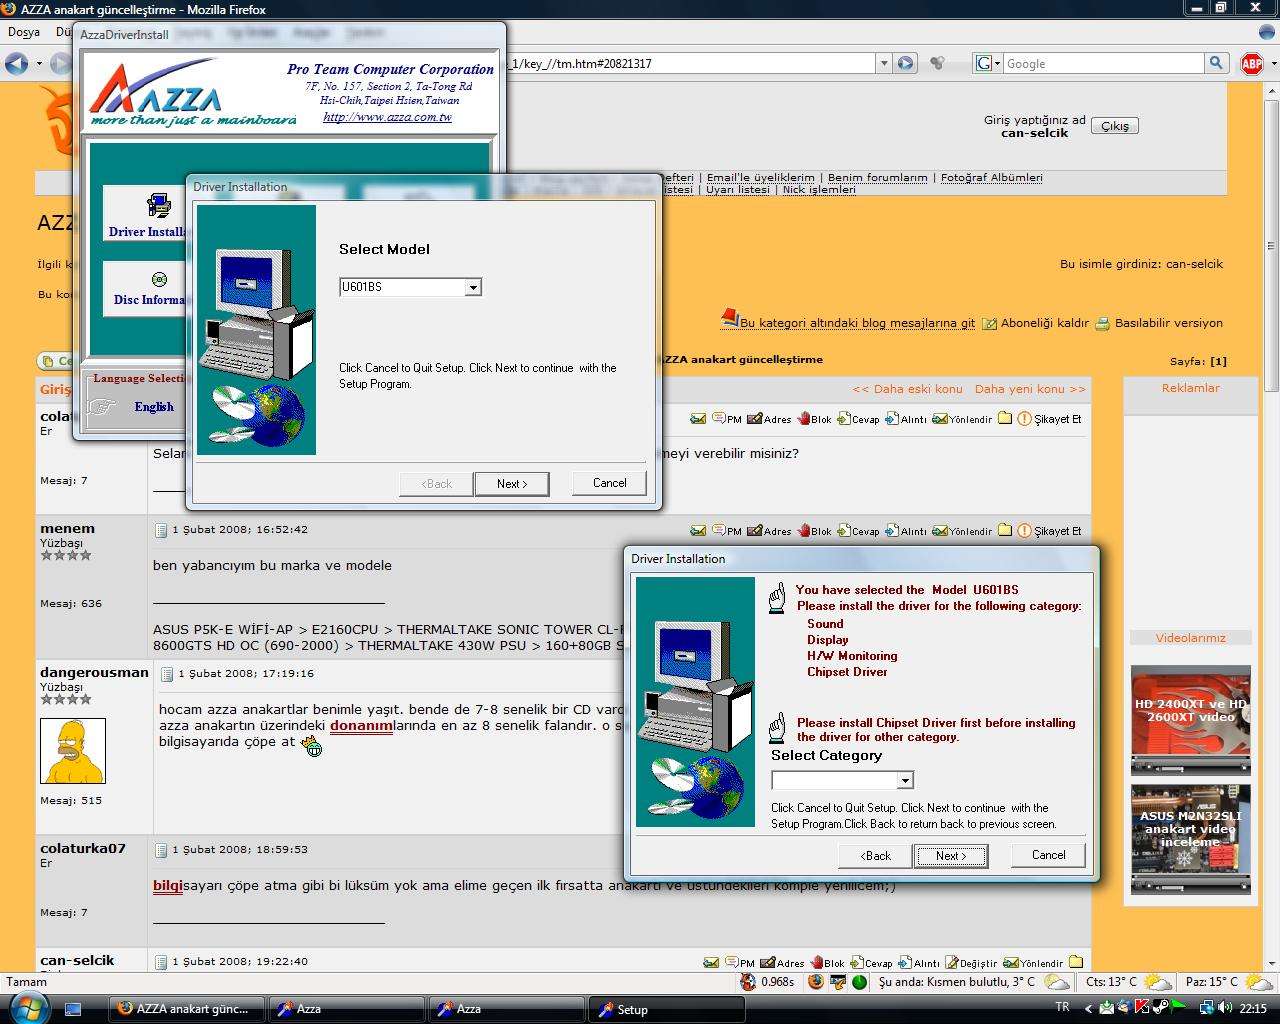This screenshot has height=1024, width=1280.
Task: Open the Select Model U601BS dropdown
Action: click(473, 287)
